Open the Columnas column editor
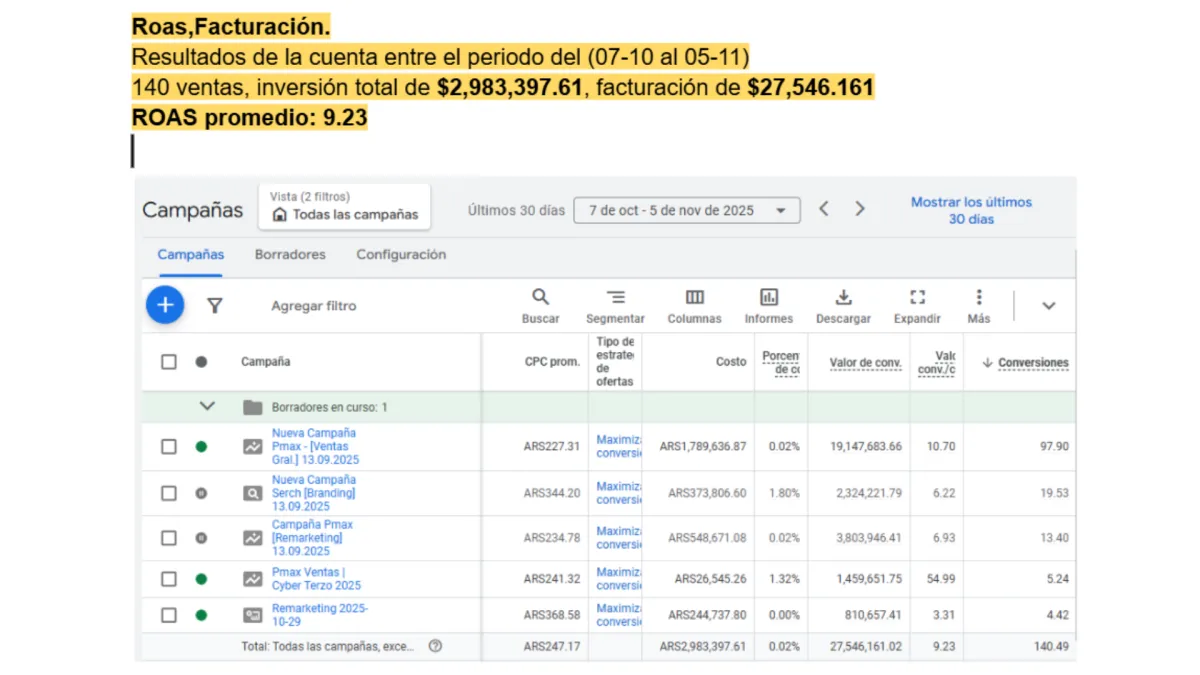Viewport: 1200px width, 675px height. coord(694,297)
